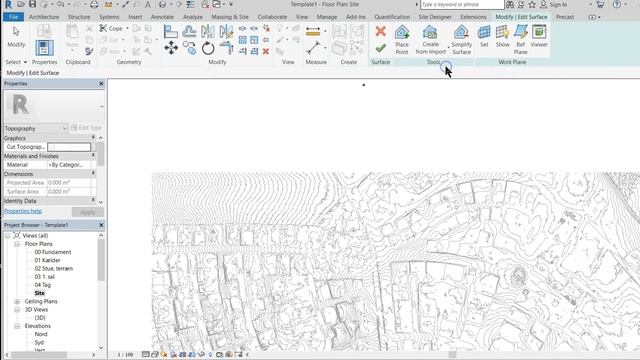The height and width of the screenshot is (360, 640).
Task: Click the Print icon in quick access toolbar
Action: [x=94, y=4]
